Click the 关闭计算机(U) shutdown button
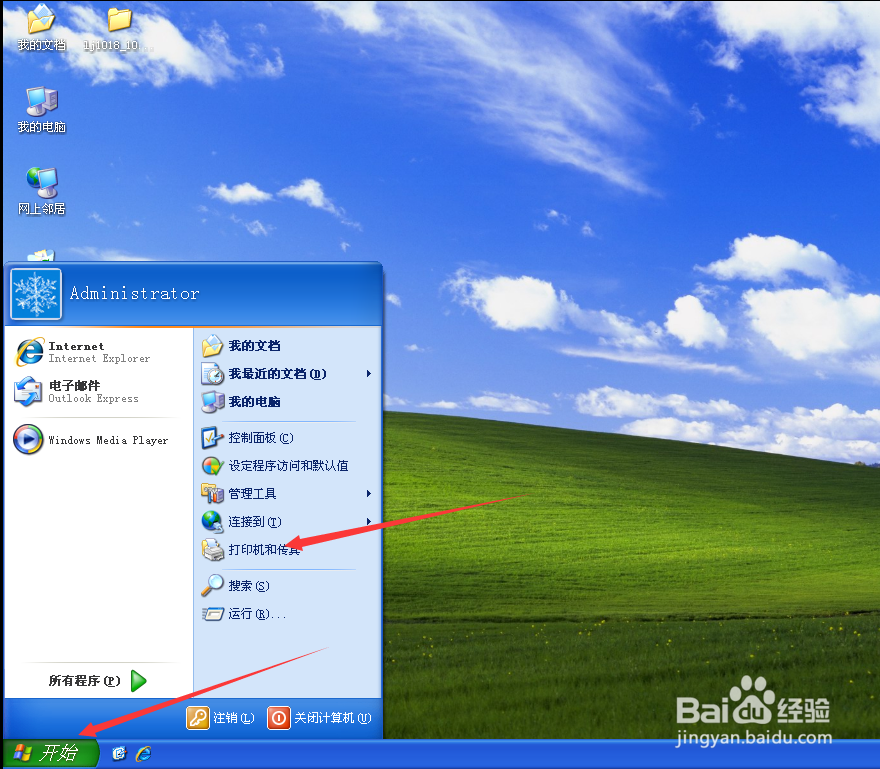Screen dimensions: 880x769 (319, 718)
